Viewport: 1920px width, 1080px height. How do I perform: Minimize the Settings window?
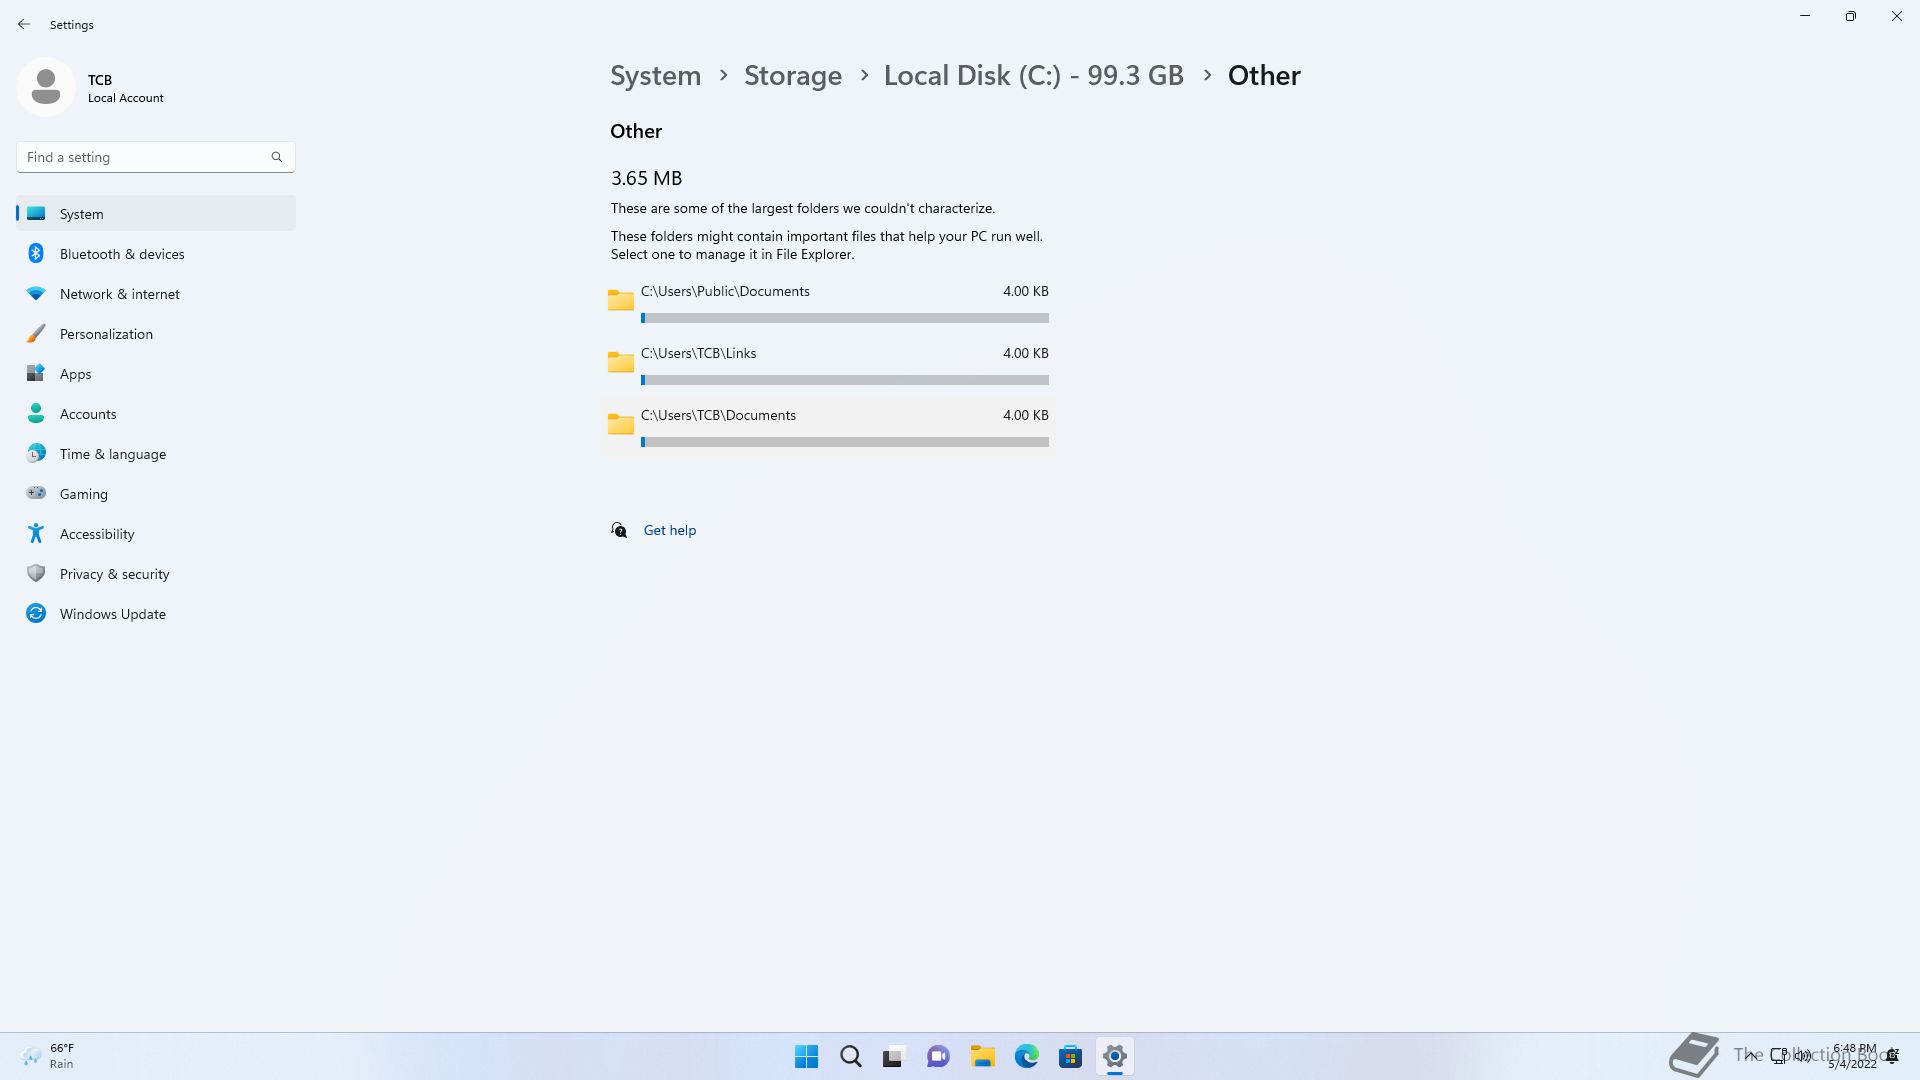point(1805,16)
